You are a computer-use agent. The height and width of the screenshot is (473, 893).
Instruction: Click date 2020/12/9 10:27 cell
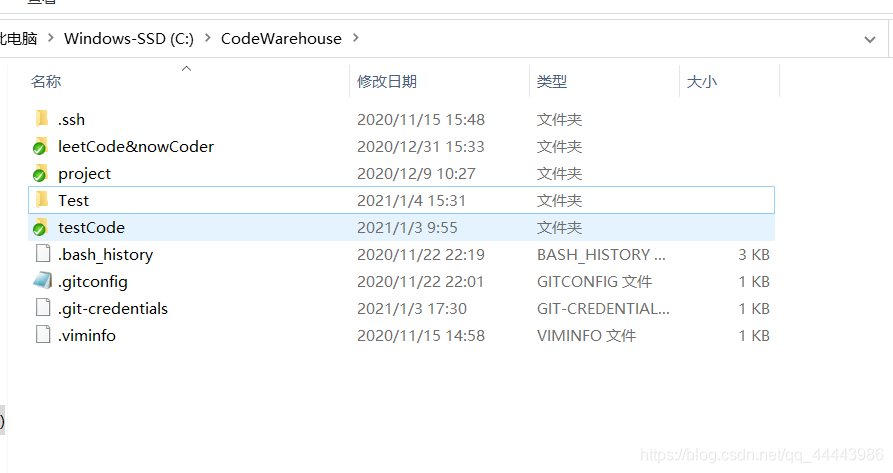coord(416,174)
